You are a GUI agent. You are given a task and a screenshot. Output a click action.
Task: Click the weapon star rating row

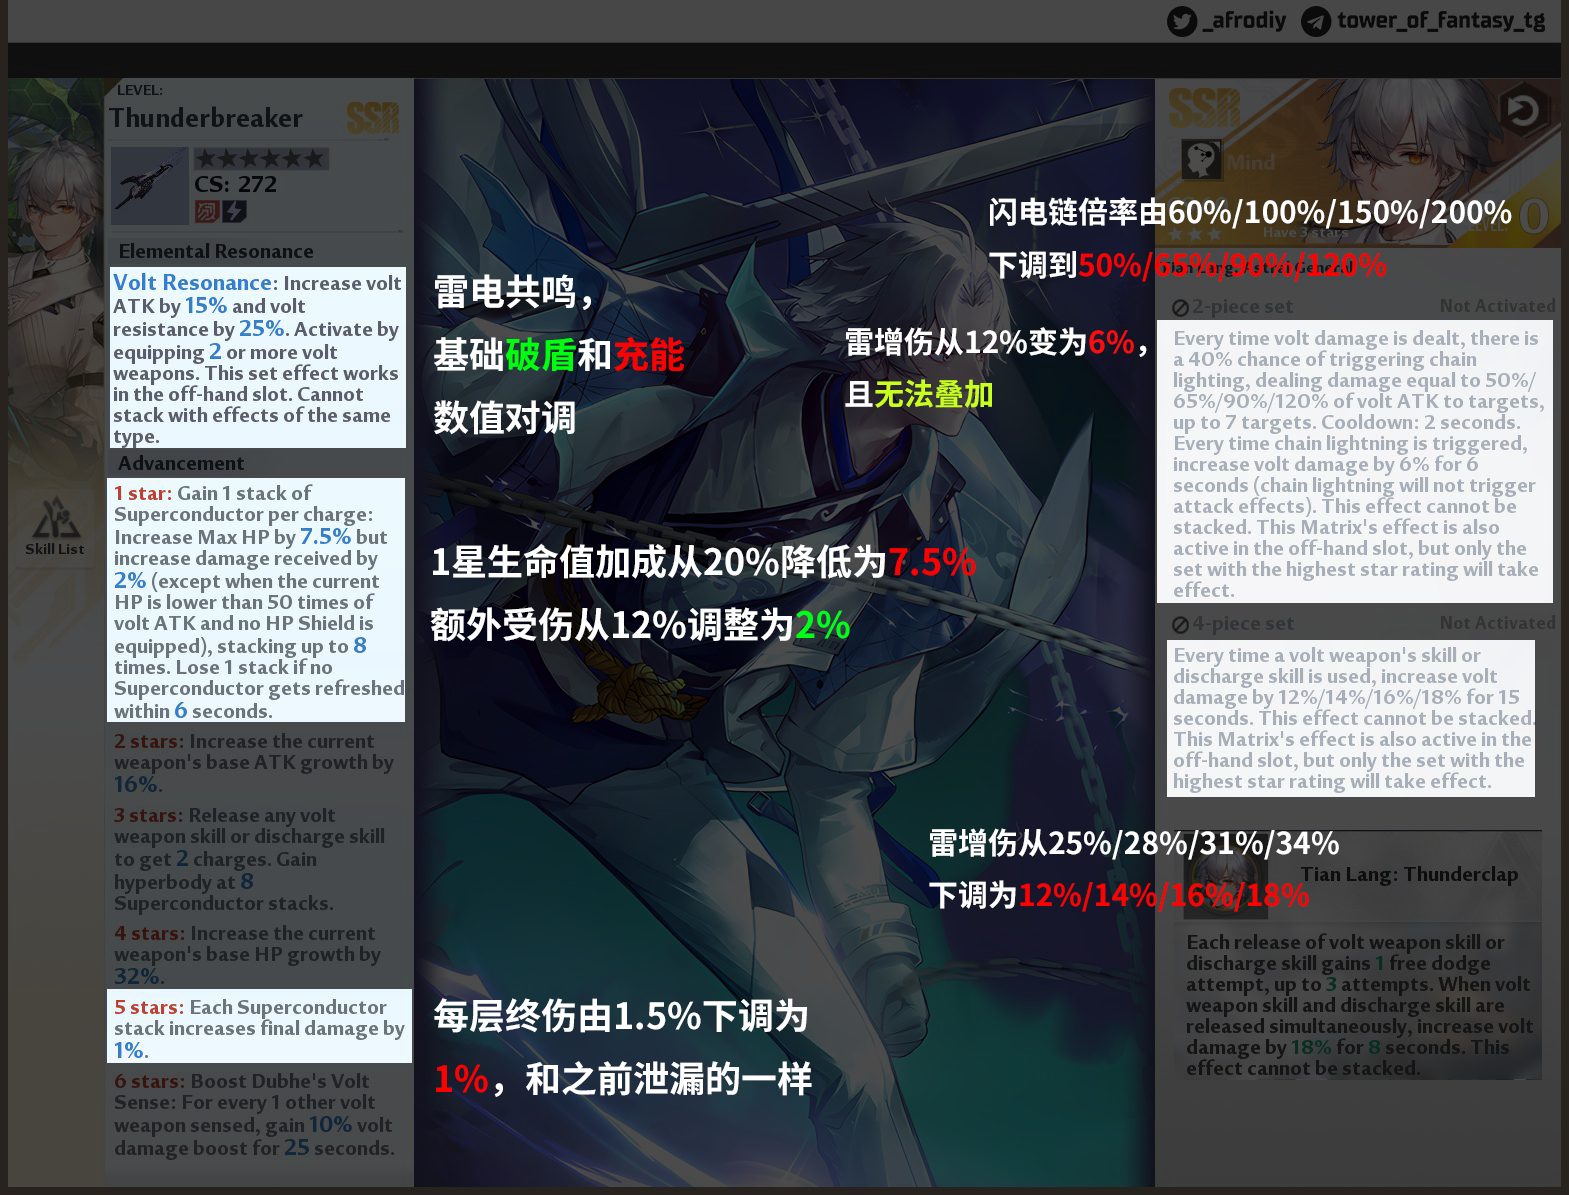260,159
